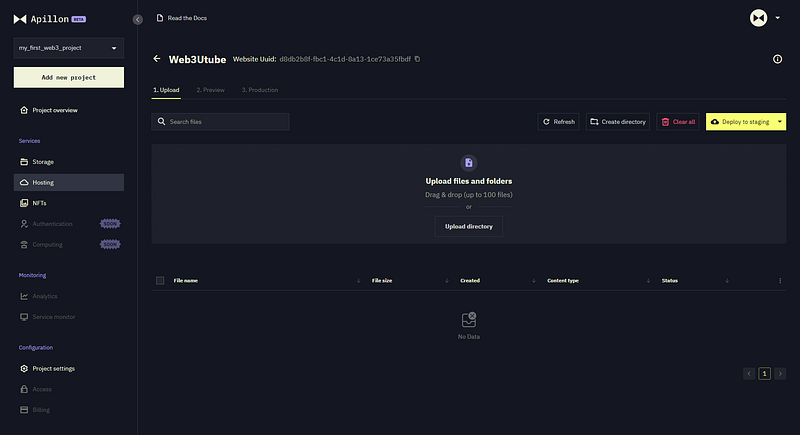Sort by Content type column arrow

pyautogui.click(x=648, y=280)
